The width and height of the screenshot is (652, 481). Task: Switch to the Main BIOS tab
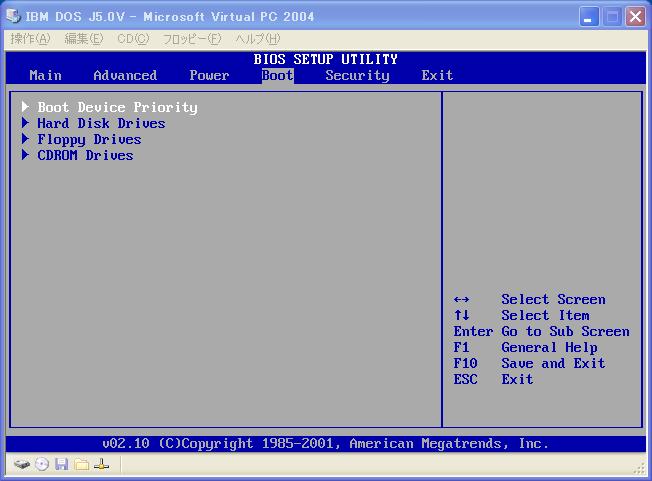45,75
